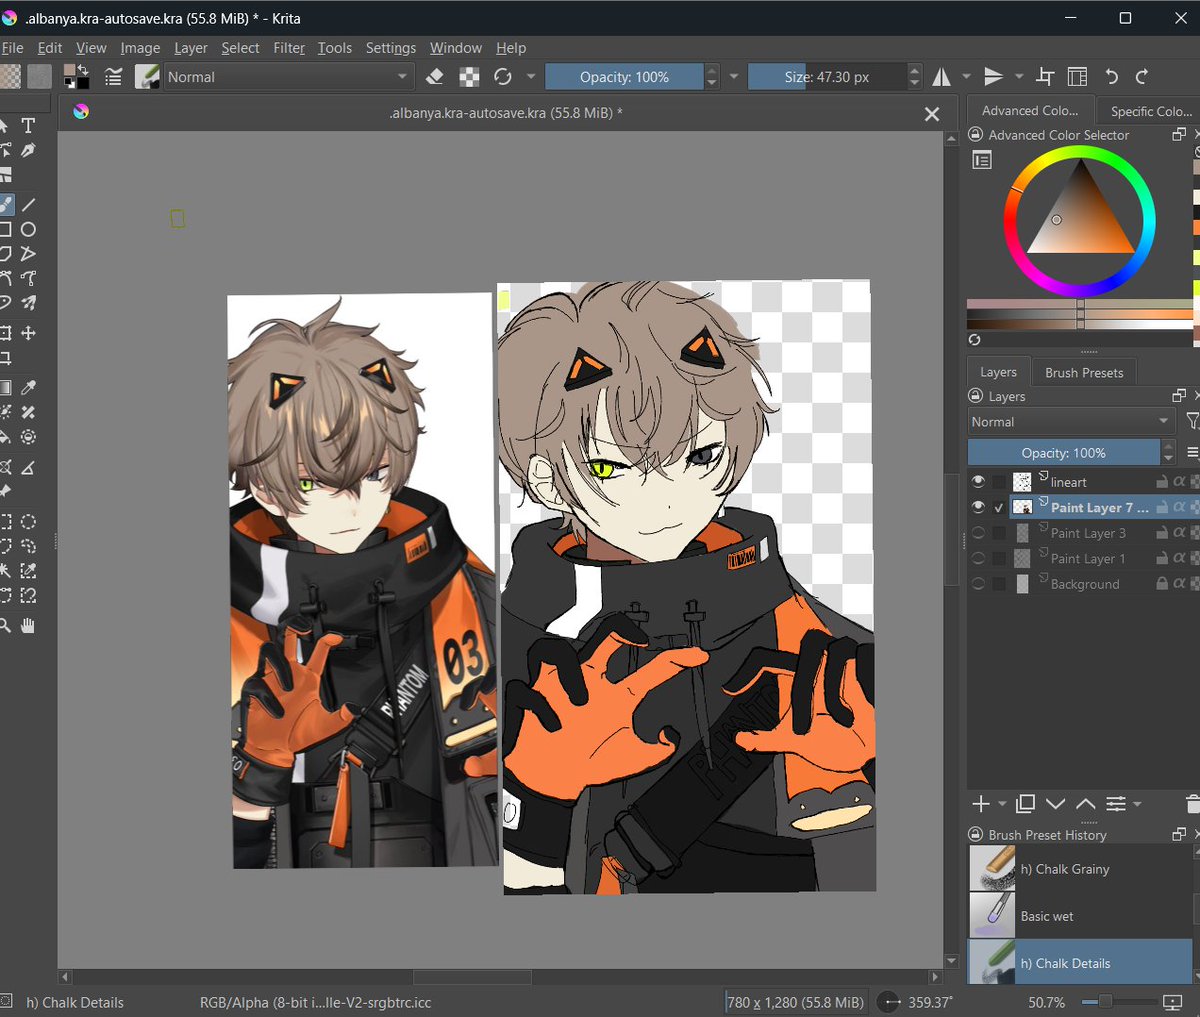Open the brush blending mode Normal dropdown
This screenshot has height=1017, width=1200.
point(287,77)
